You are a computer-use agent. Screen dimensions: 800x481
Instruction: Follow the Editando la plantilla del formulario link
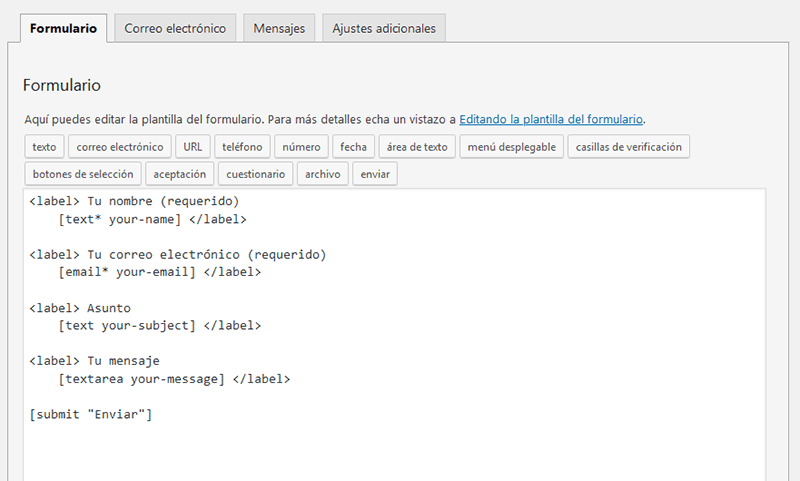click(551, 119)
